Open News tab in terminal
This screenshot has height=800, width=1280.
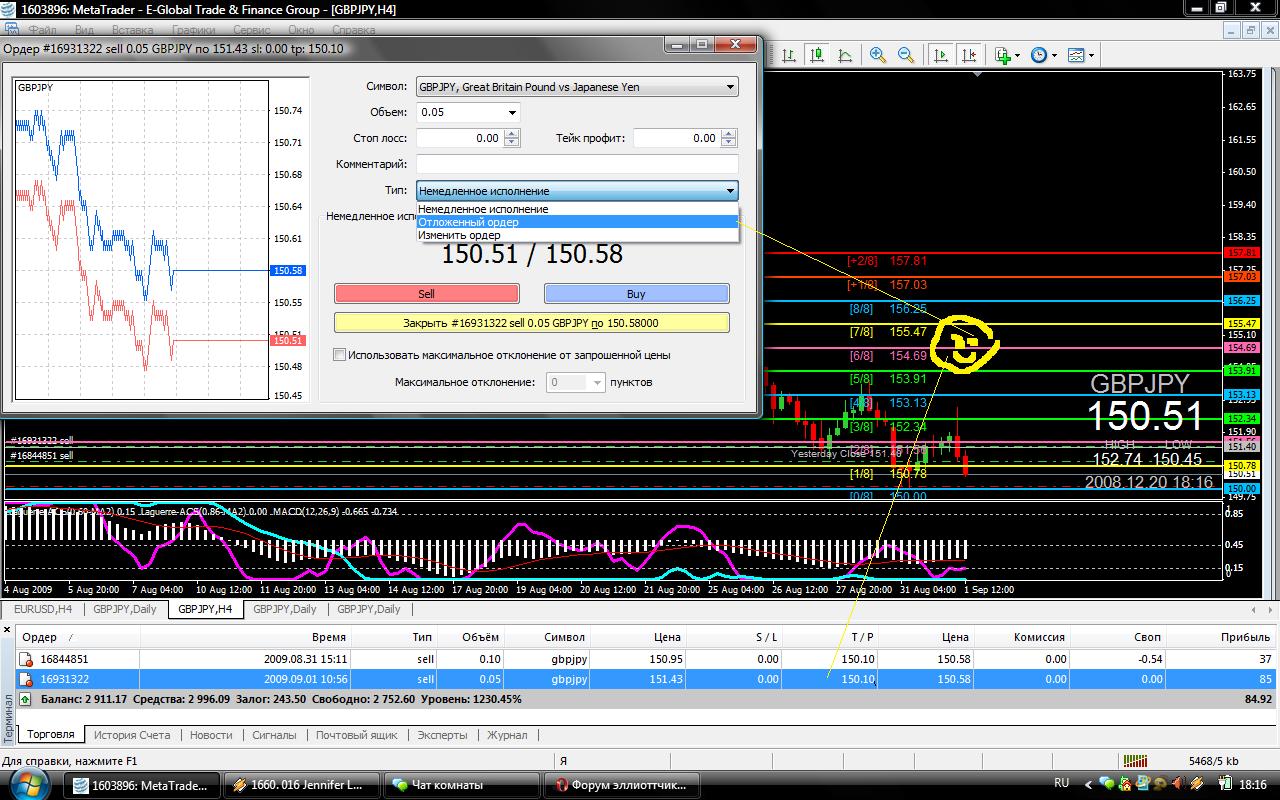coord(211,734)
